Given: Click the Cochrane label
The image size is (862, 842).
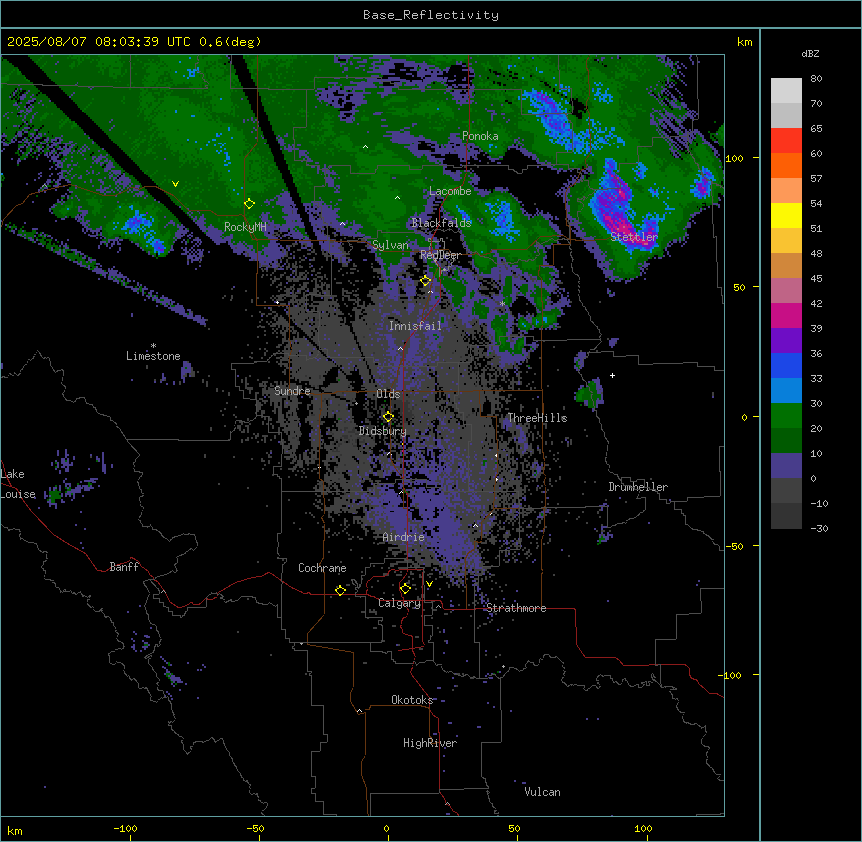Looking at the screenshot, I should pyautogui.click(x=322, y=568).
